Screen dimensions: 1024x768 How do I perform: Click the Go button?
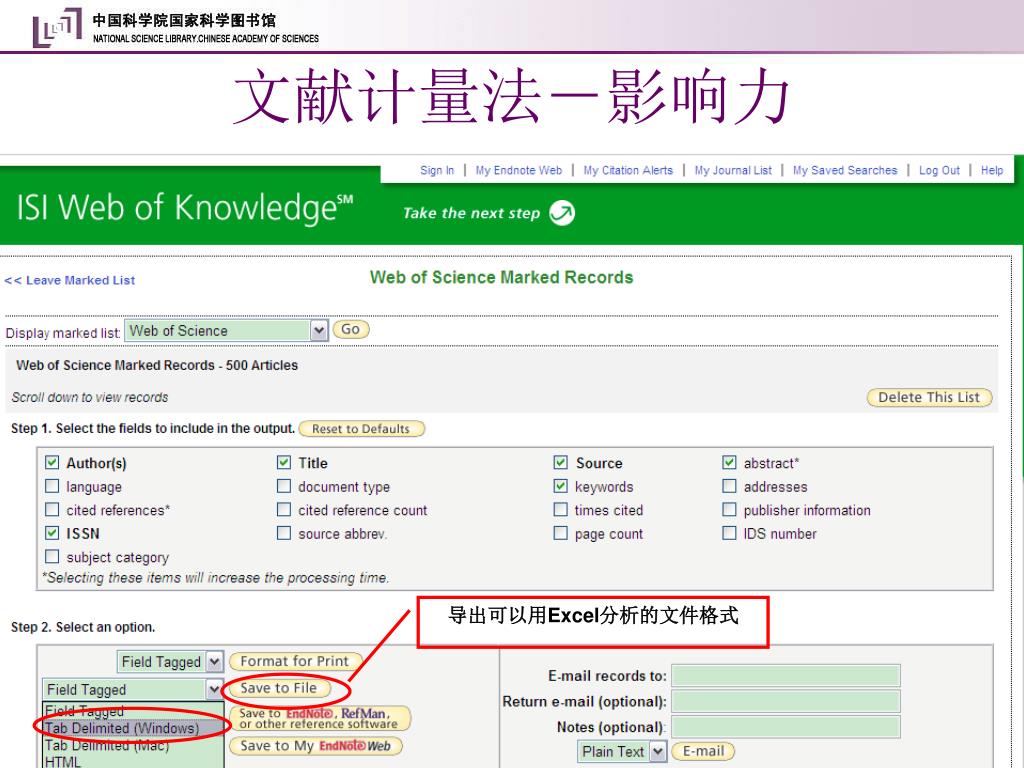coord(351,330)
